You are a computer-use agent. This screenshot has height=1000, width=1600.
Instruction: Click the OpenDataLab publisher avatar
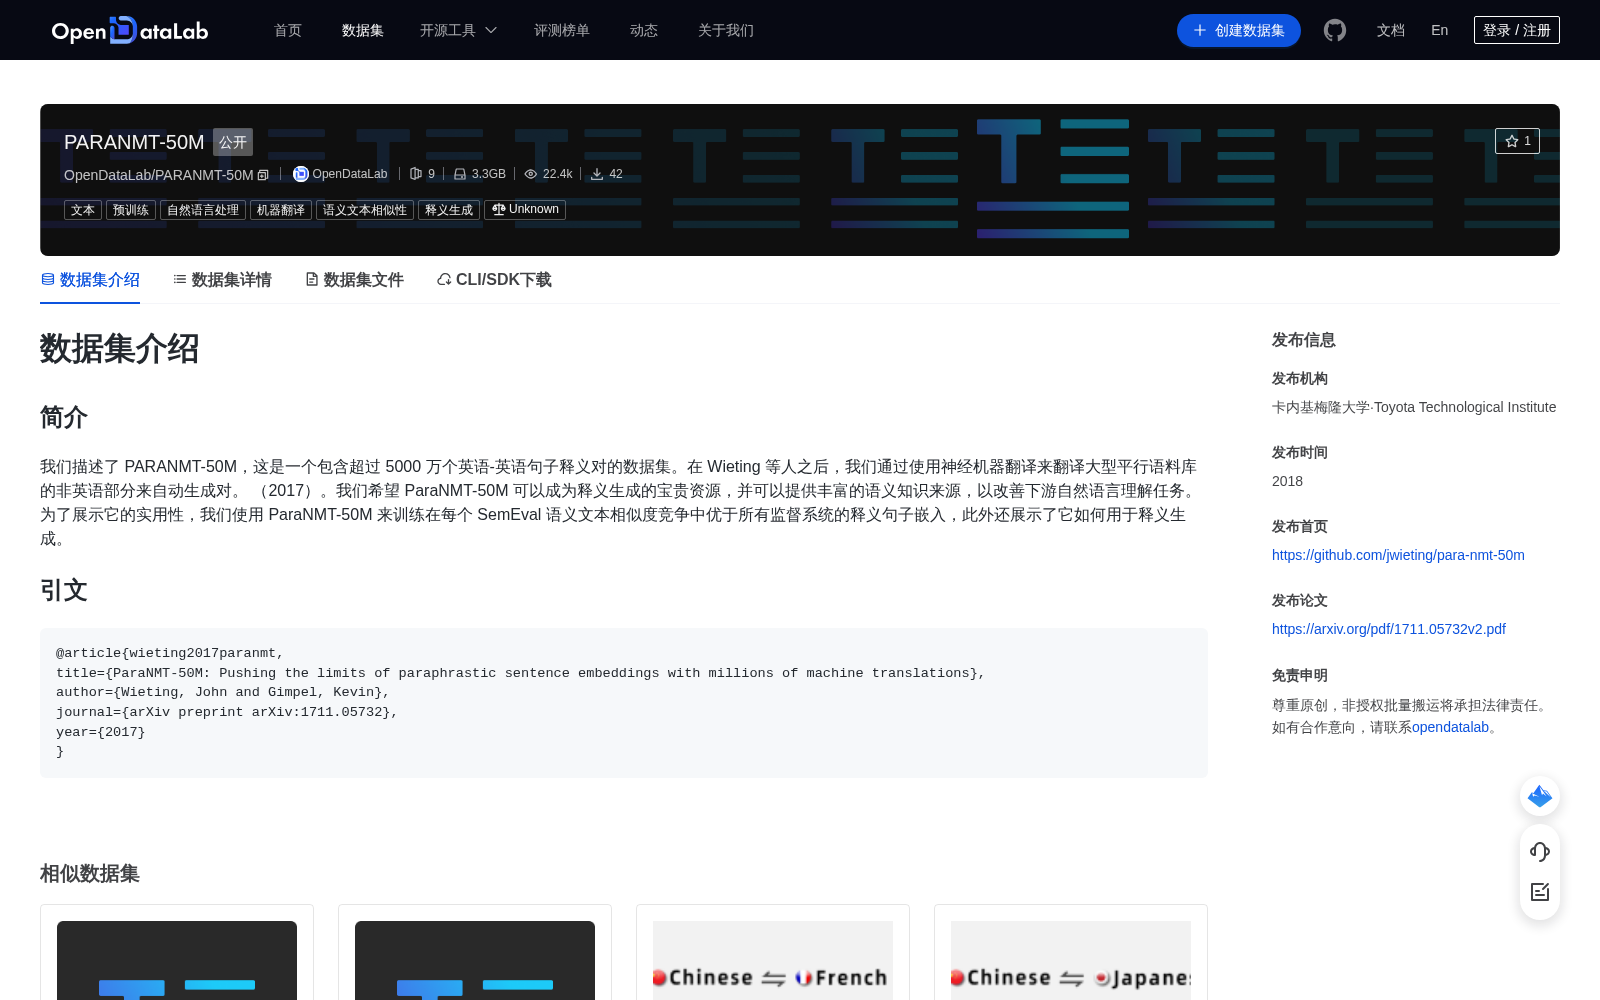pos(300,174)
